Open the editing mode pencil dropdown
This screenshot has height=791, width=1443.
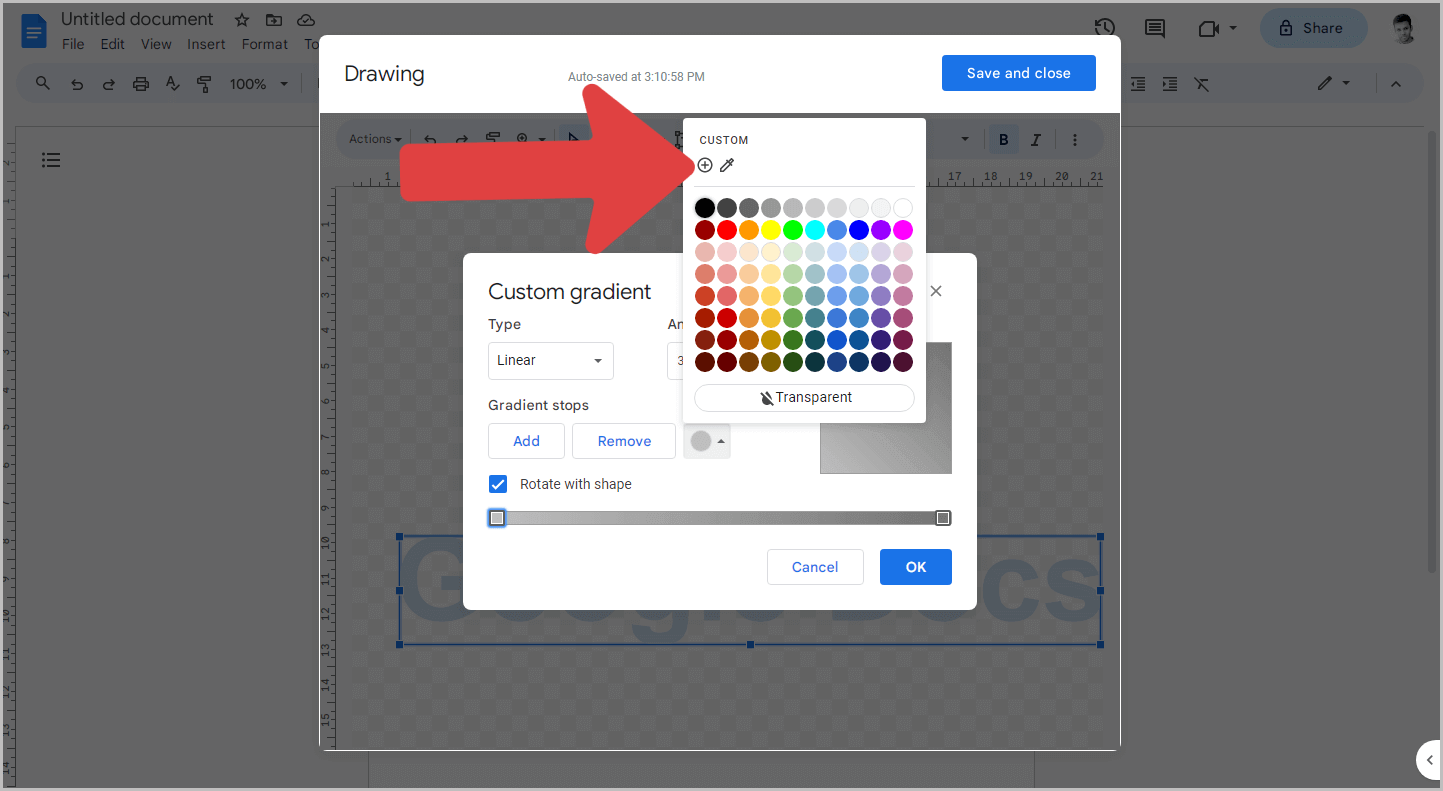coord(1333,84)
